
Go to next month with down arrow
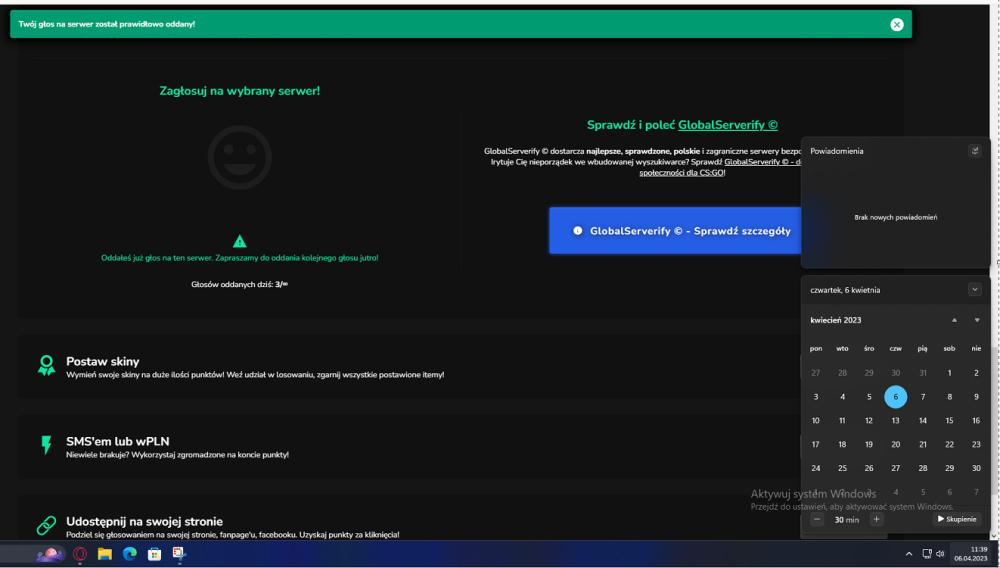pos(976,320)
